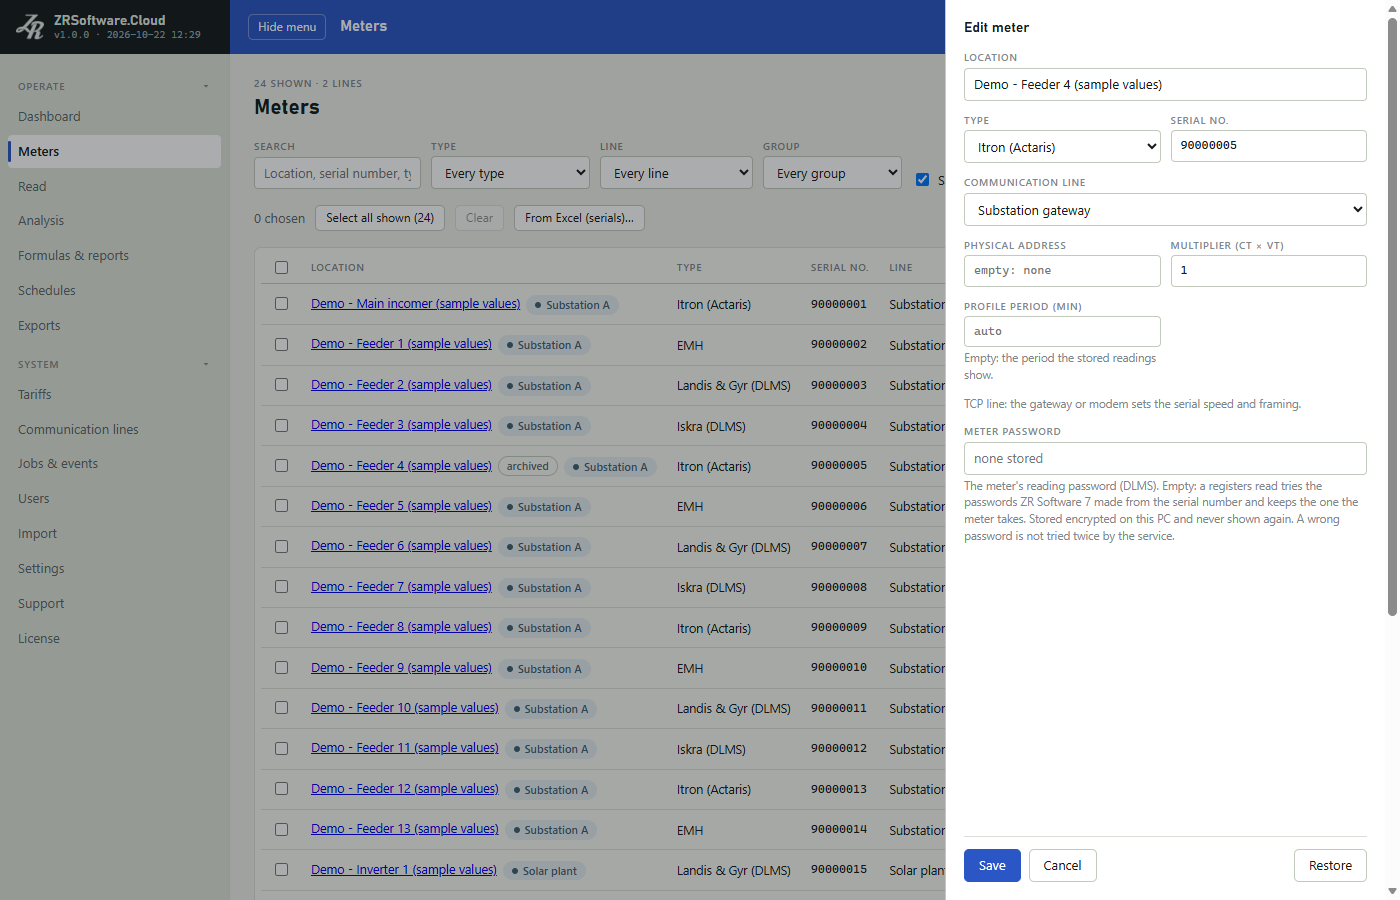Open the Communication line dropdown
This screenshot has height=900, width=1400.
point(1165,210)
